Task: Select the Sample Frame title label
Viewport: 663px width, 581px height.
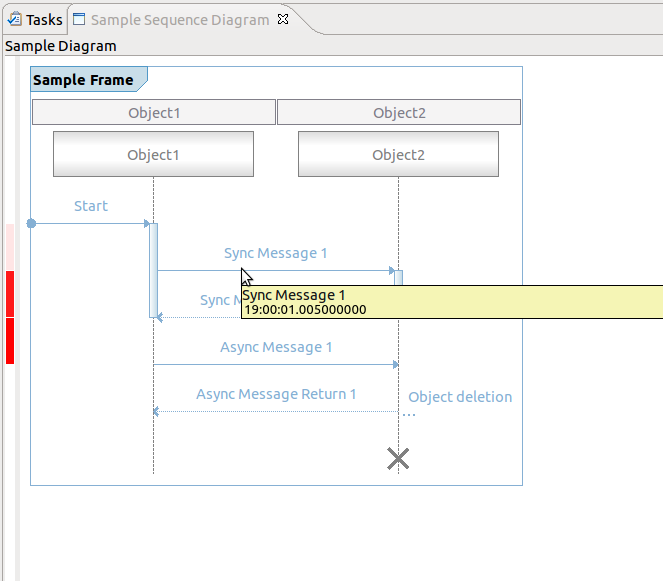Action: click(83, 80)
